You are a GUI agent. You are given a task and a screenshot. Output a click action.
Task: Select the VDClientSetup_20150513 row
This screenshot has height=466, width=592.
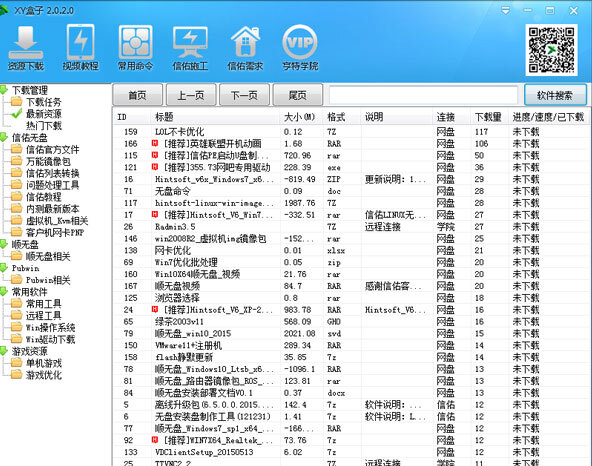351,452
